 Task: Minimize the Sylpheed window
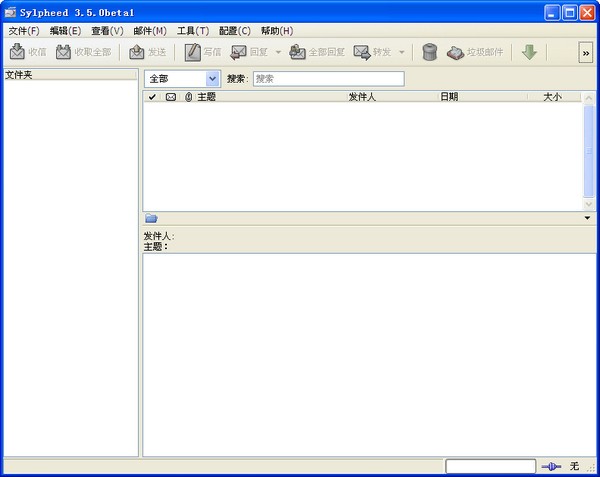tap(552, 13)
